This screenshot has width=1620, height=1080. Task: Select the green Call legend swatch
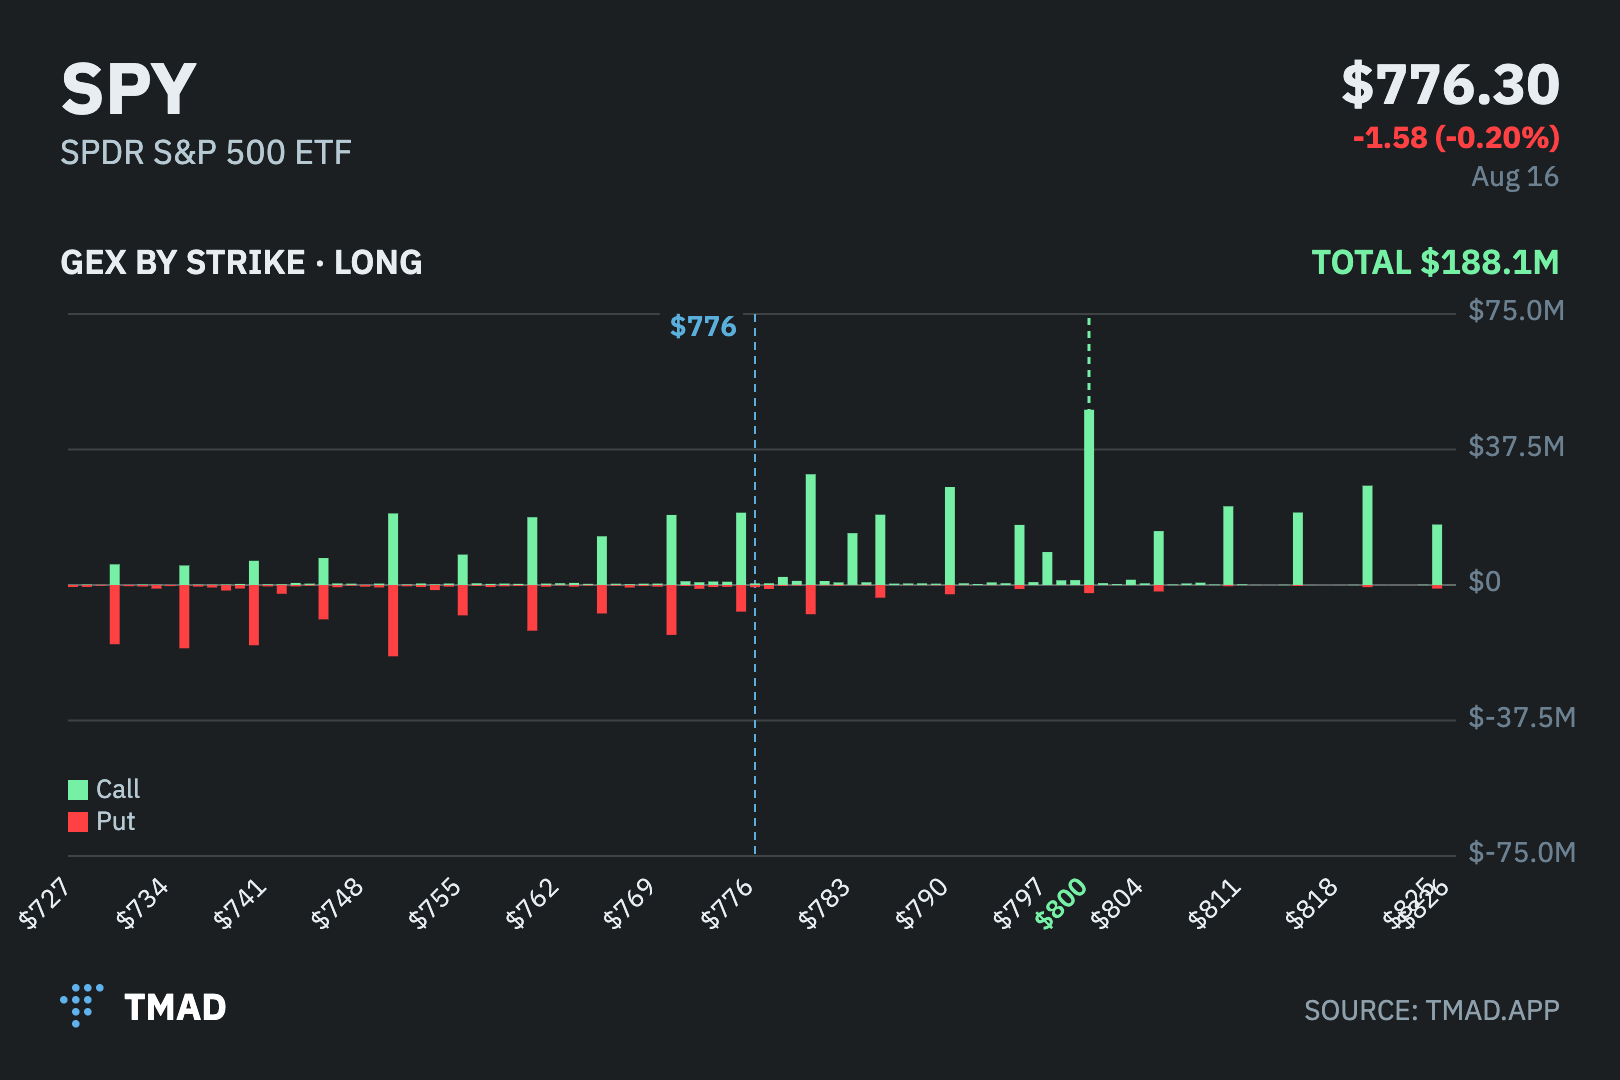tap(78, 790)
